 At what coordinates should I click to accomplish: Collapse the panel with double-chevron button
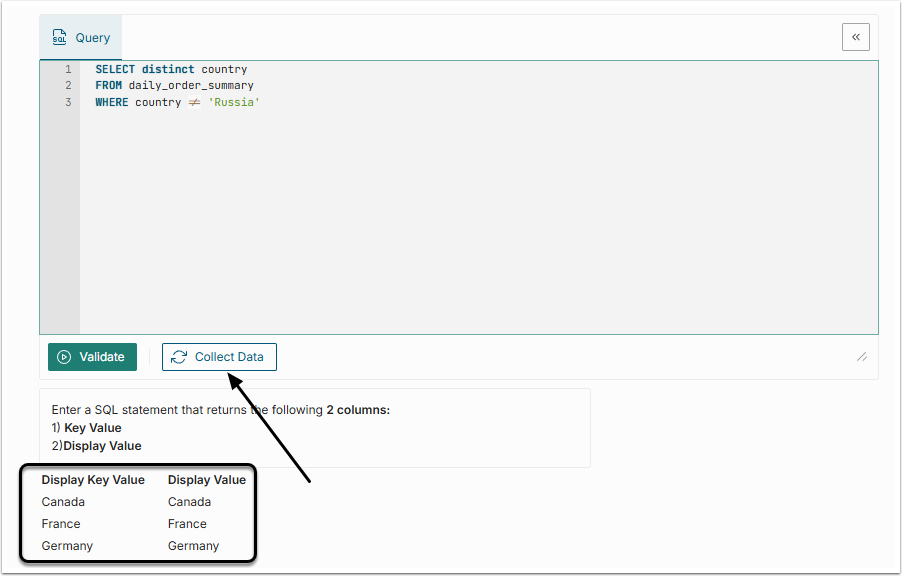855,37
